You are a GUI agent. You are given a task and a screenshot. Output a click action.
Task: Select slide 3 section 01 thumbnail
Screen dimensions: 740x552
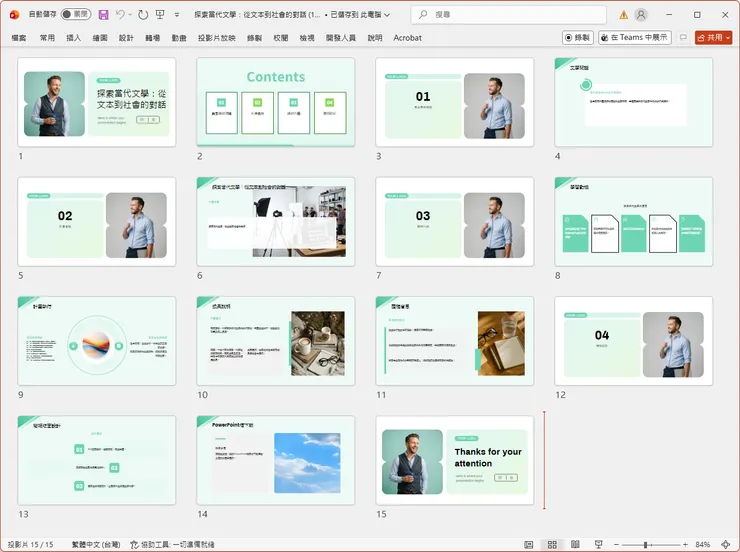(454, 102)
